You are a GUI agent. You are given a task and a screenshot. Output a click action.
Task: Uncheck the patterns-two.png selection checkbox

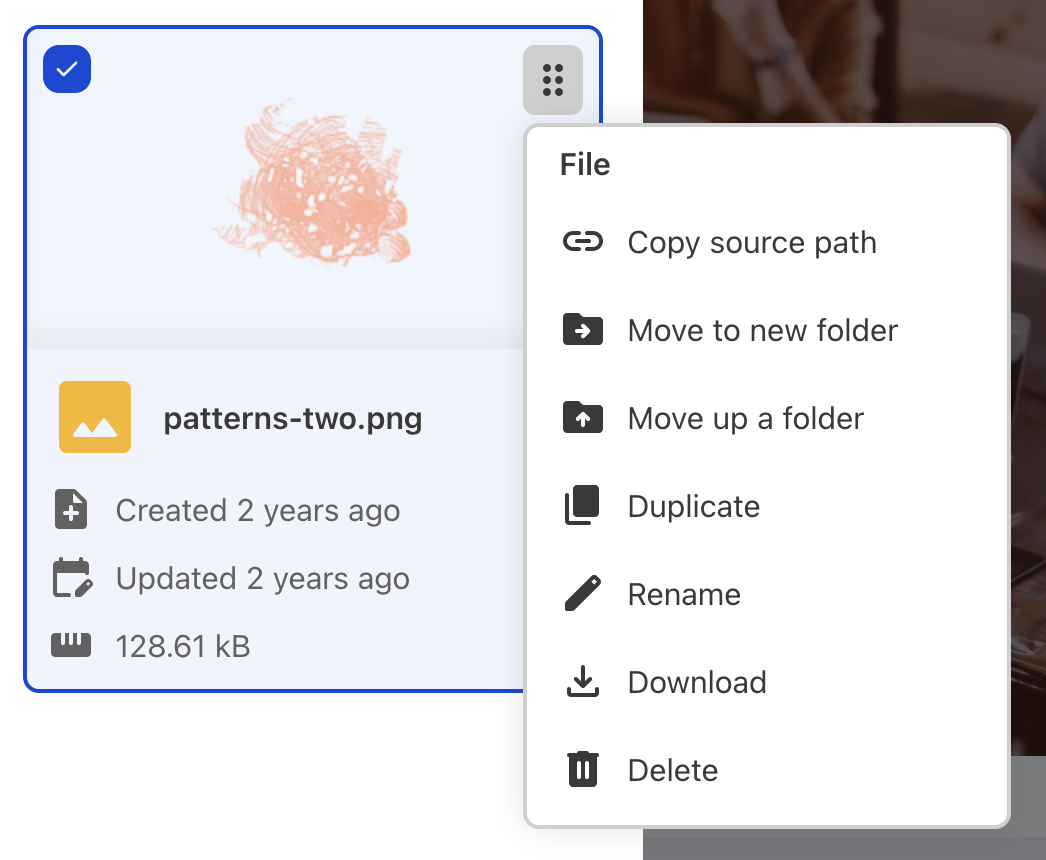click(x=67, y=69)
